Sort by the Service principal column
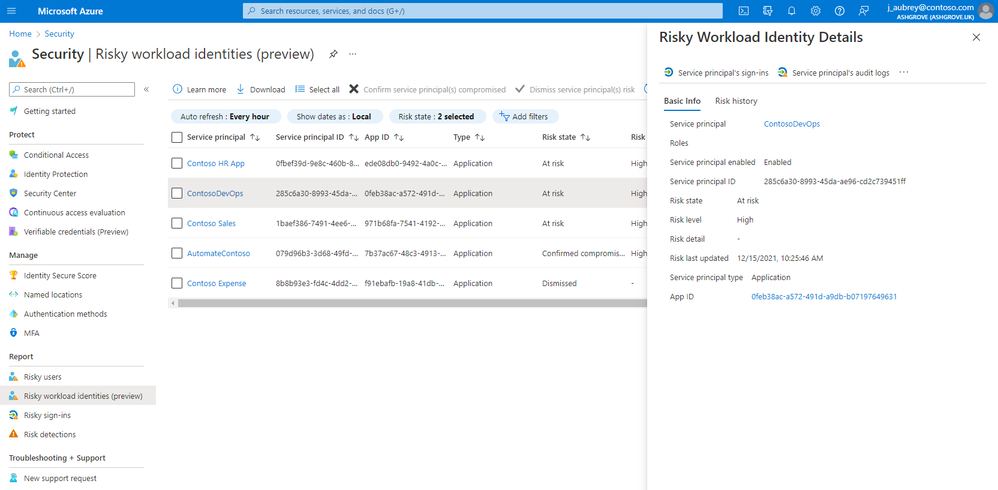This screenshot has width=998, height=490. pos(223,137)
